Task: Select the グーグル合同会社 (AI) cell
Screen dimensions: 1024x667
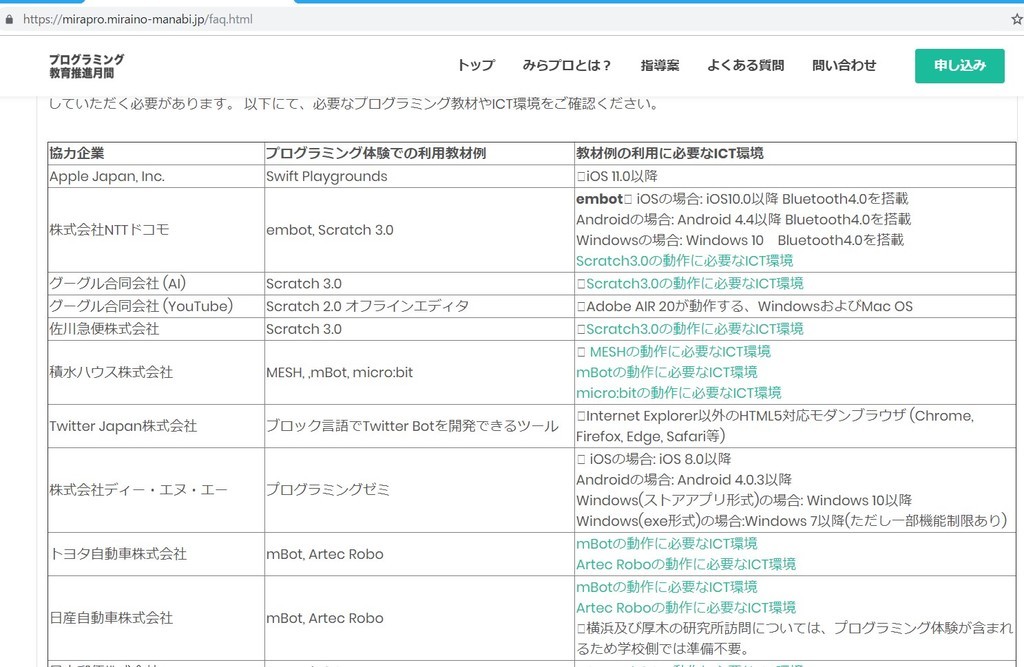Action: pos(156,284)
